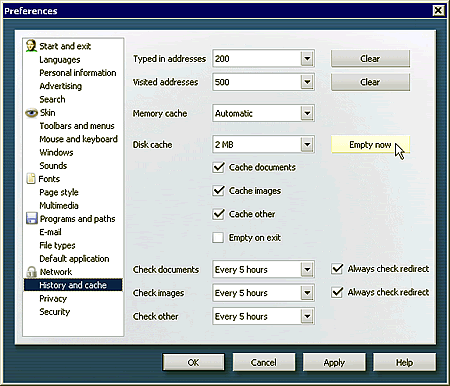The image size is (450, 386).
Task: Open the File types category
Action: coord(57,245)
